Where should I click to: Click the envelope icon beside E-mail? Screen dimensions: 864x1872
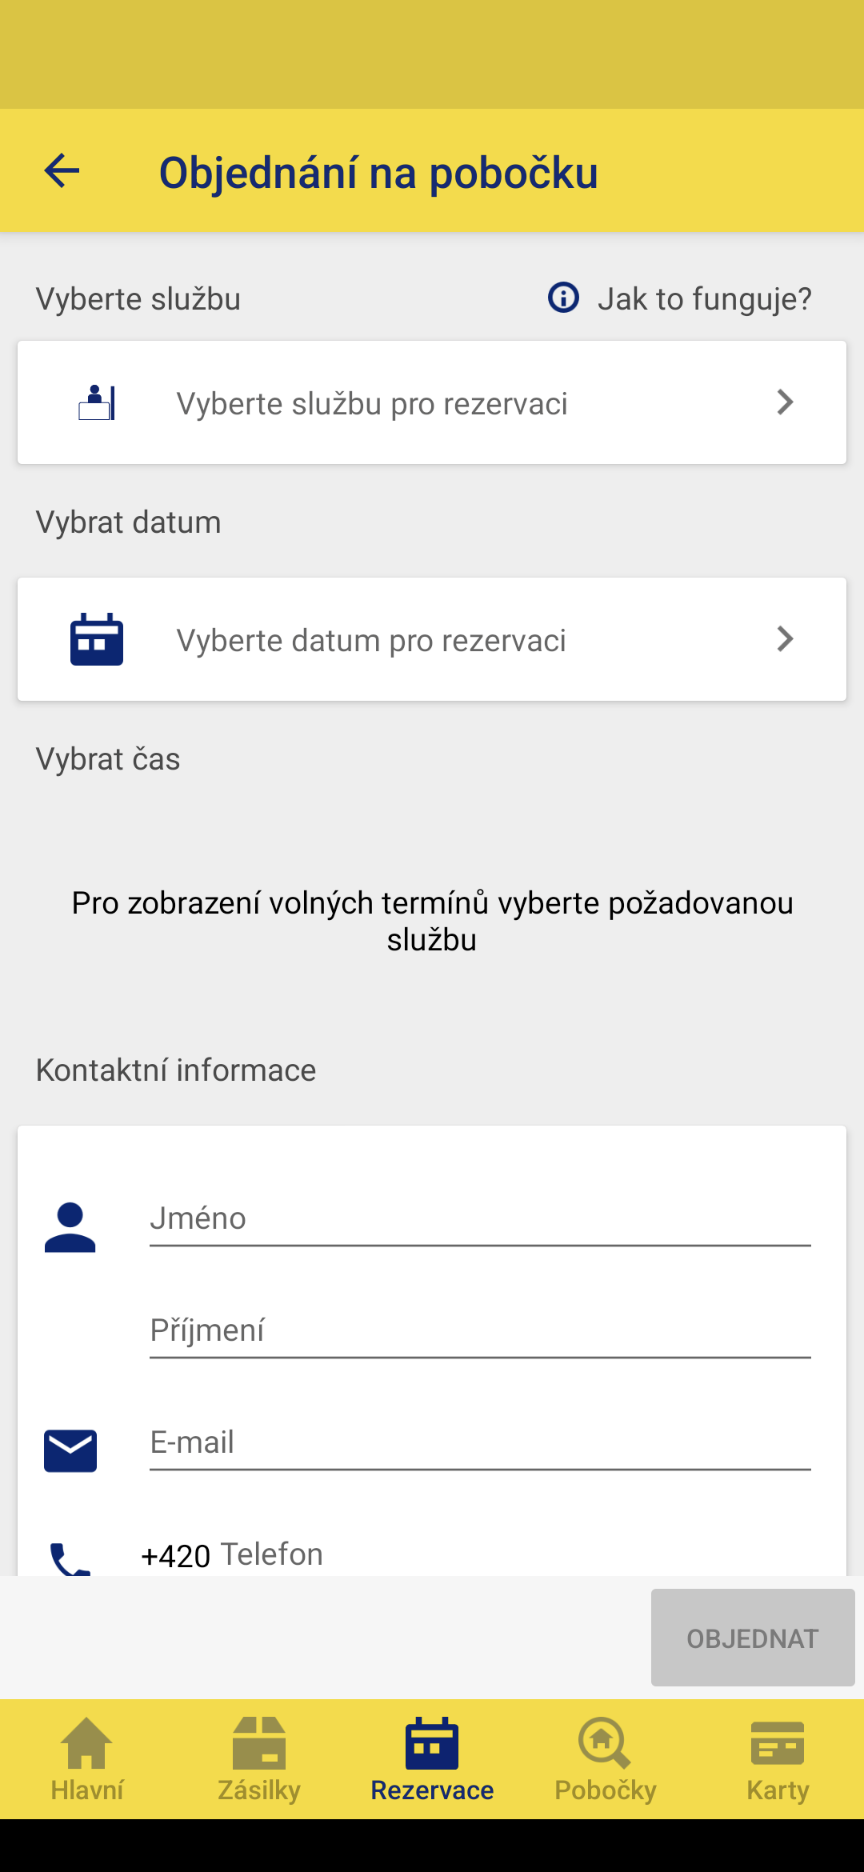70,1451
